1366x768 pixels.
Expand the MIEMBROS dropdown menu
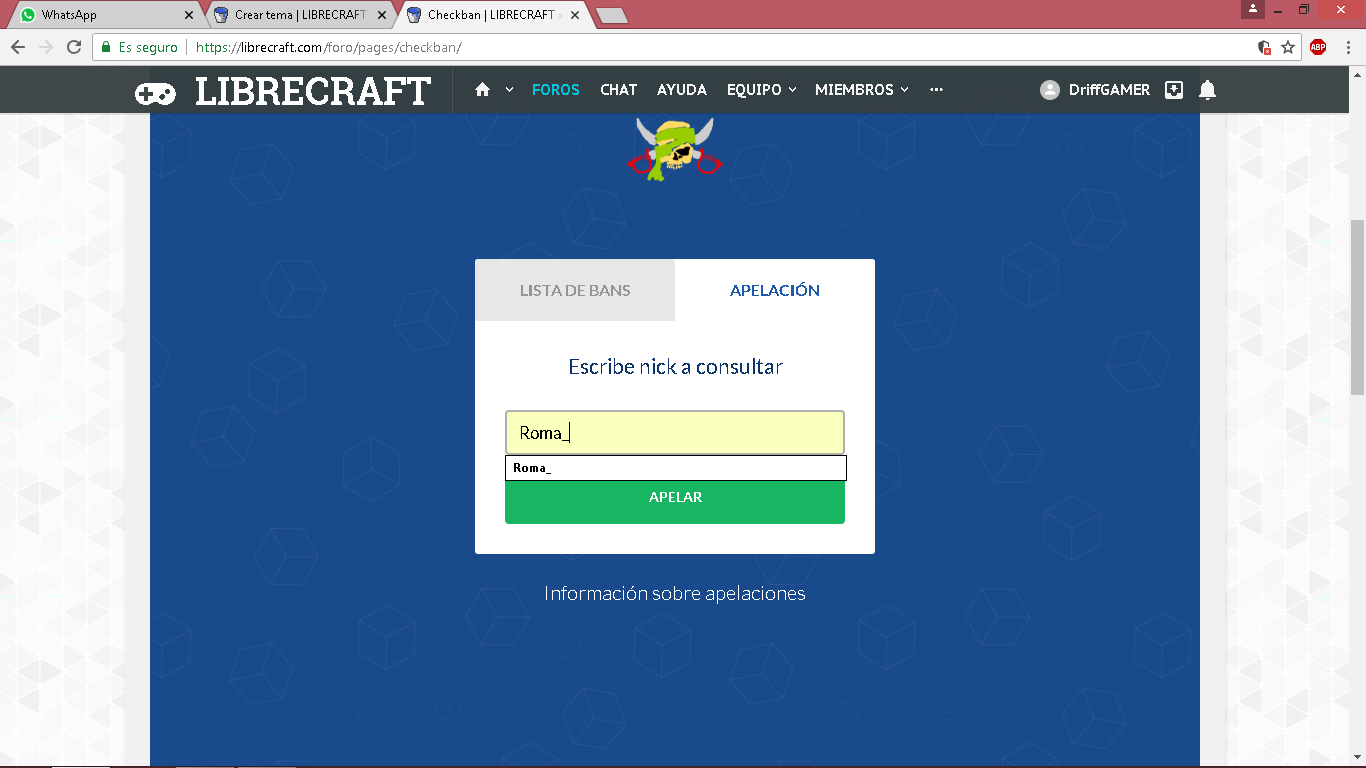[x=862, y=89]
